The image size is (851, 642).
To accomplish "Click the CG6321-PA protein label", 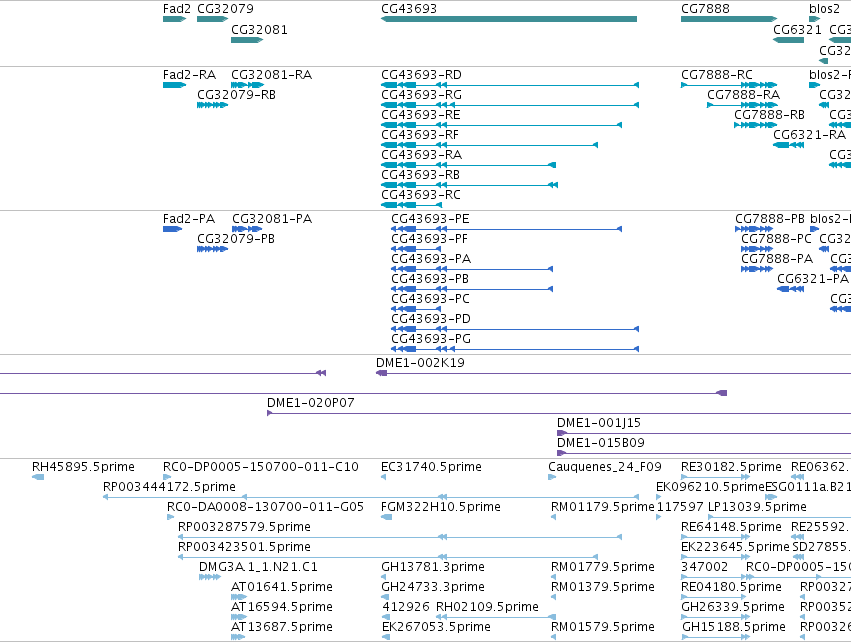I will [812, 279].
